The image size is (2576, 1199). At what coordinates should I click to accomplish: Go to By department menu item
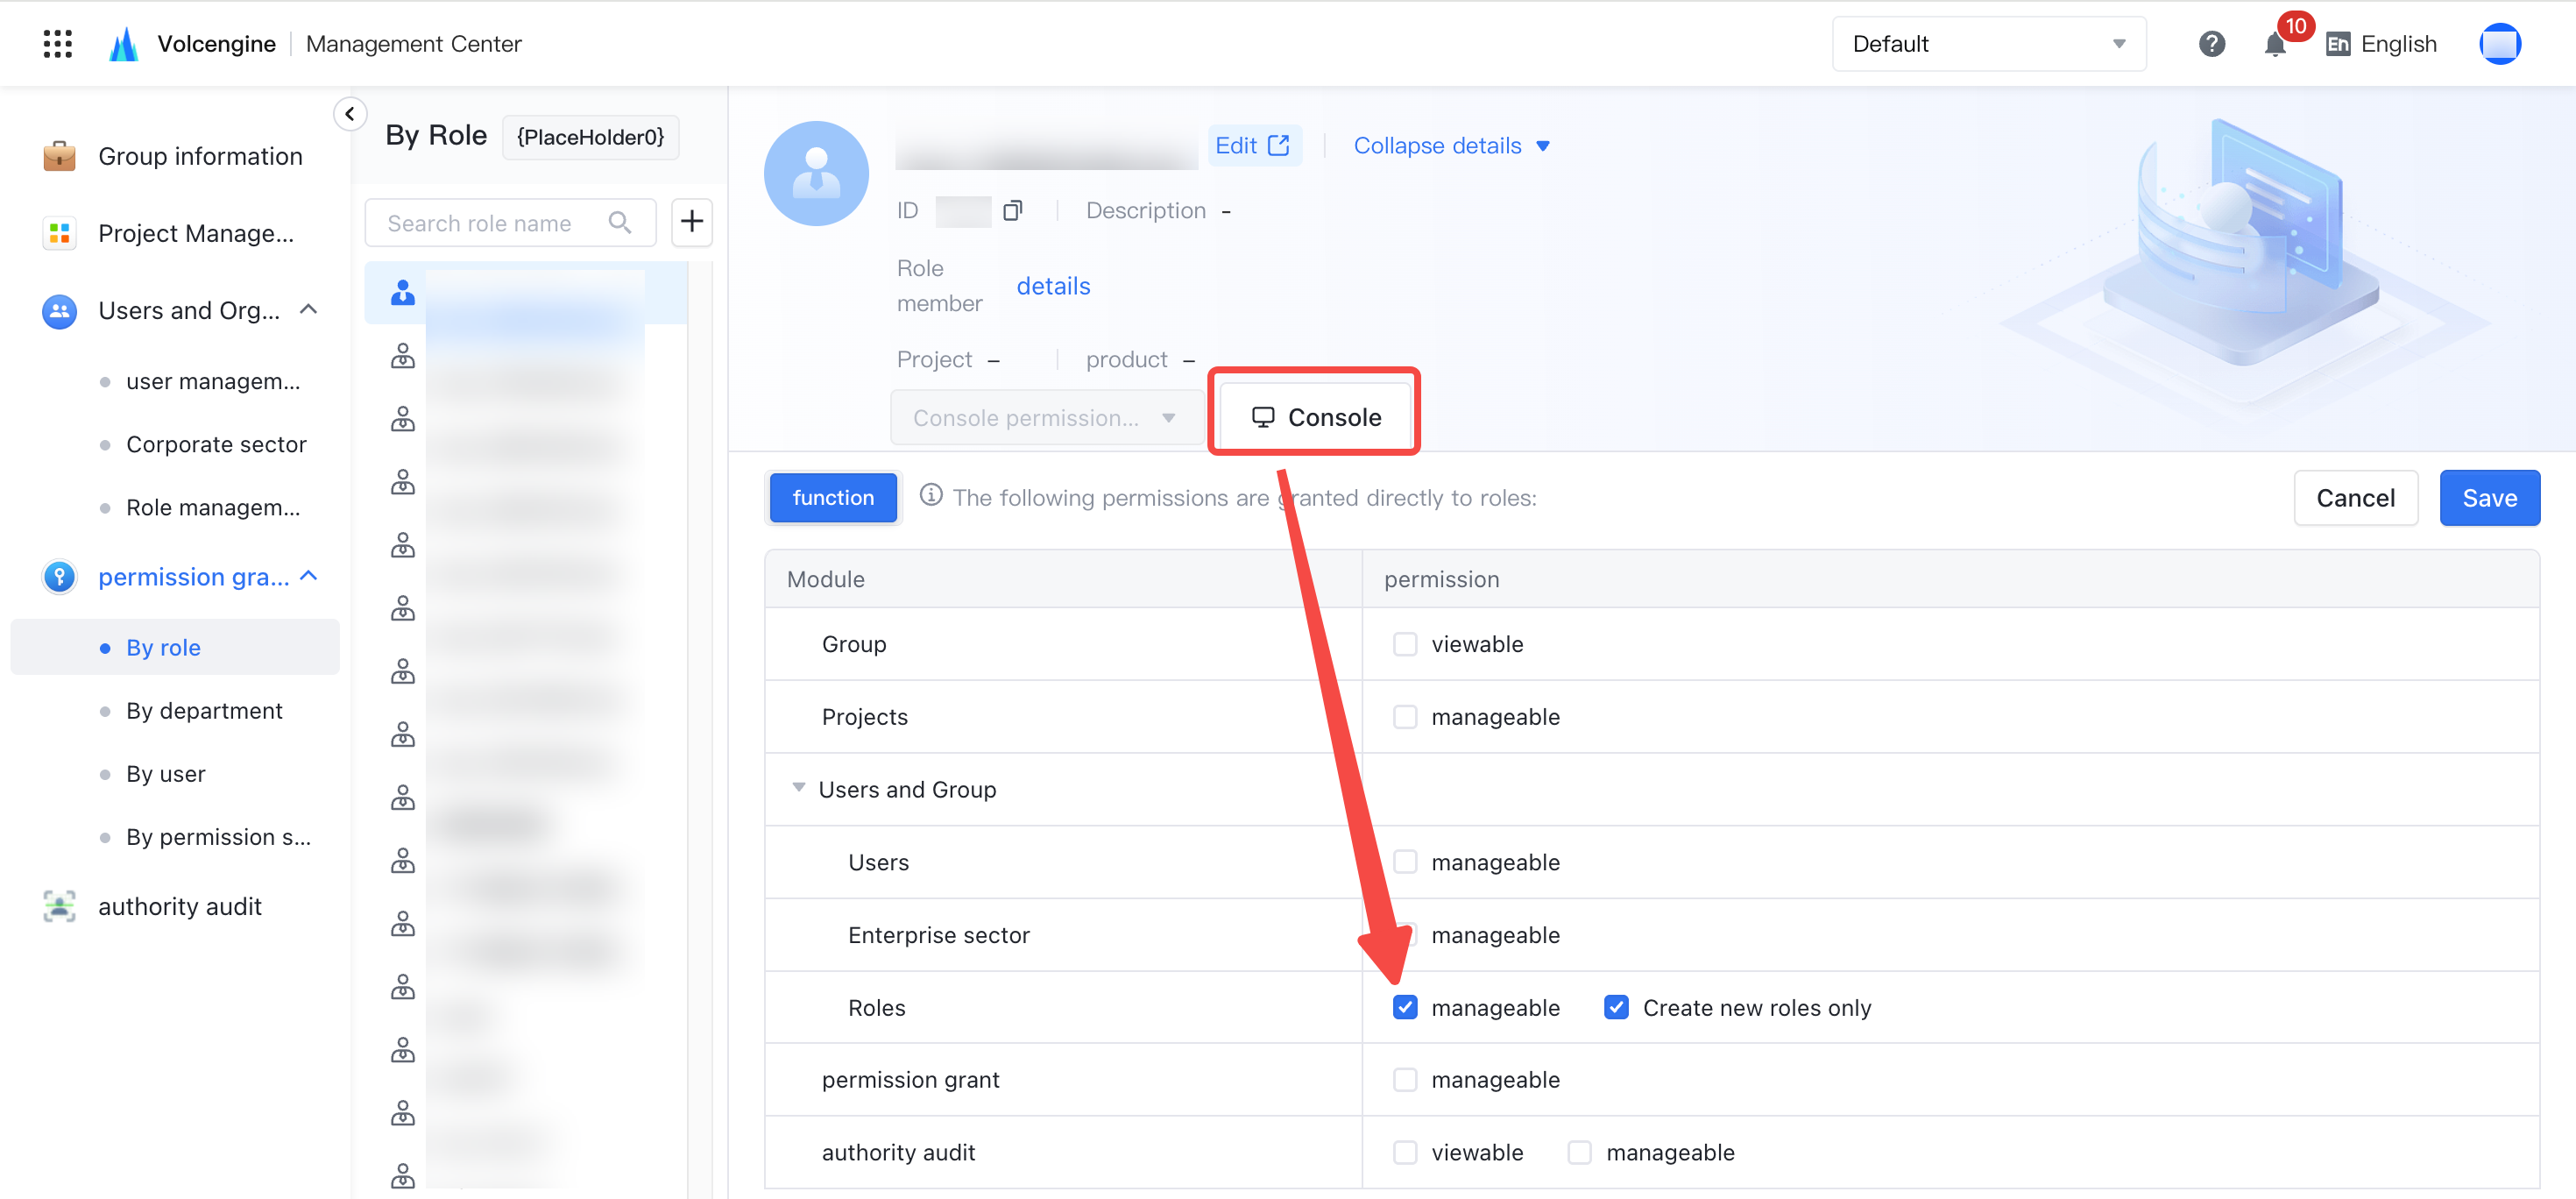[204, 711]
